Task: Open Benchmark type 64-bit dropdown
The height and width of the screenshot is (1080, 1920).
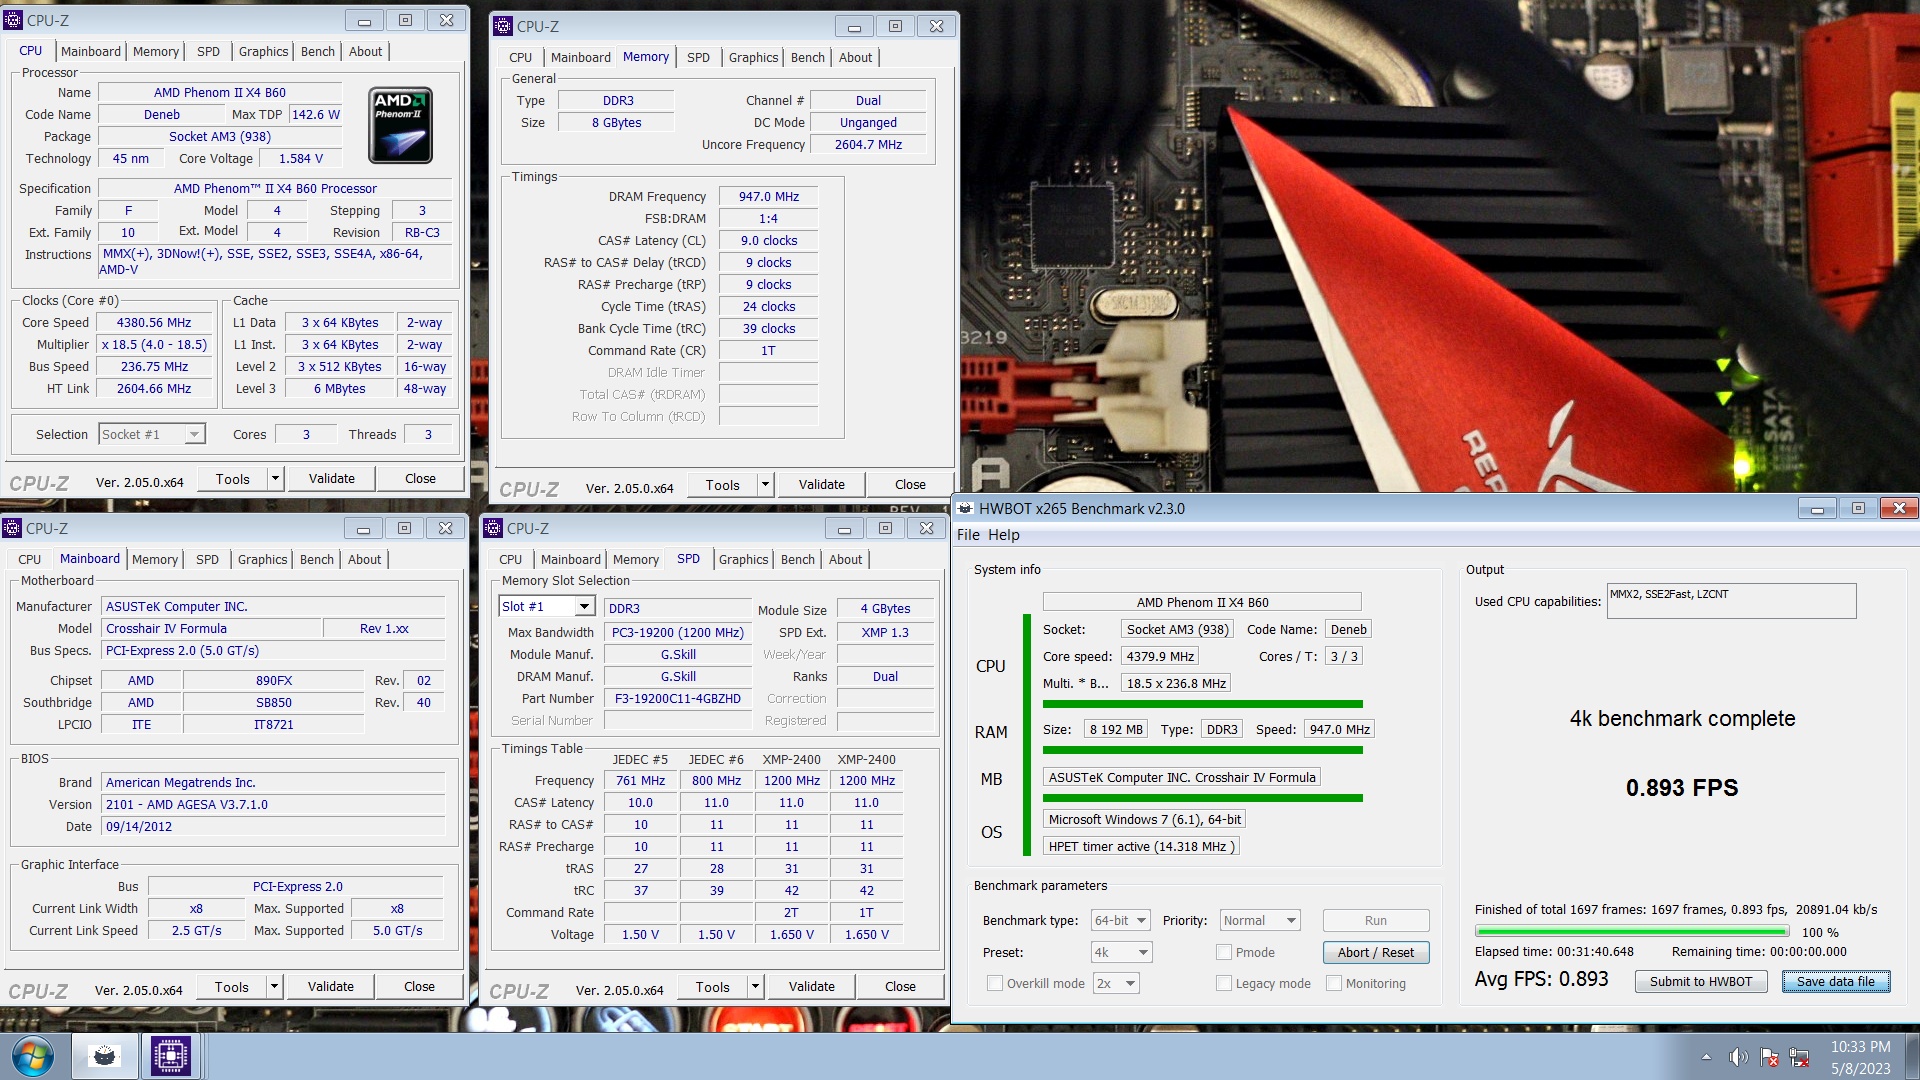Action: click(1121, 920)
